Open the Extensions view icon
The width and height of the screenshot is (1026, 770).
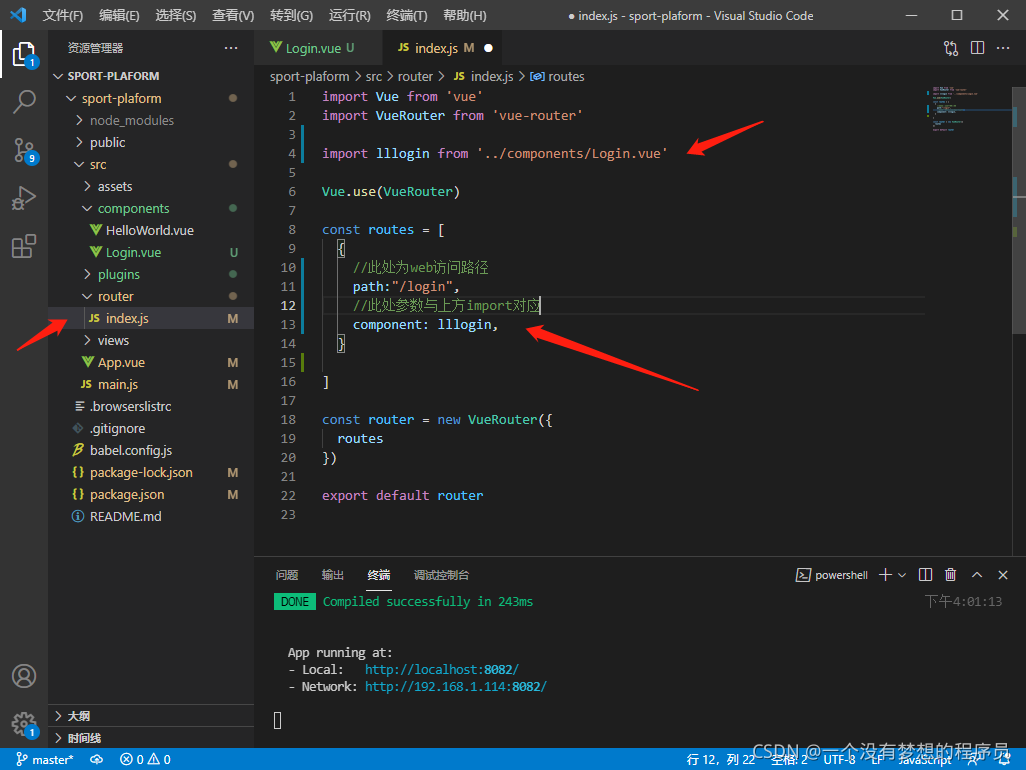pyautogui.click(x=24, y=247)
